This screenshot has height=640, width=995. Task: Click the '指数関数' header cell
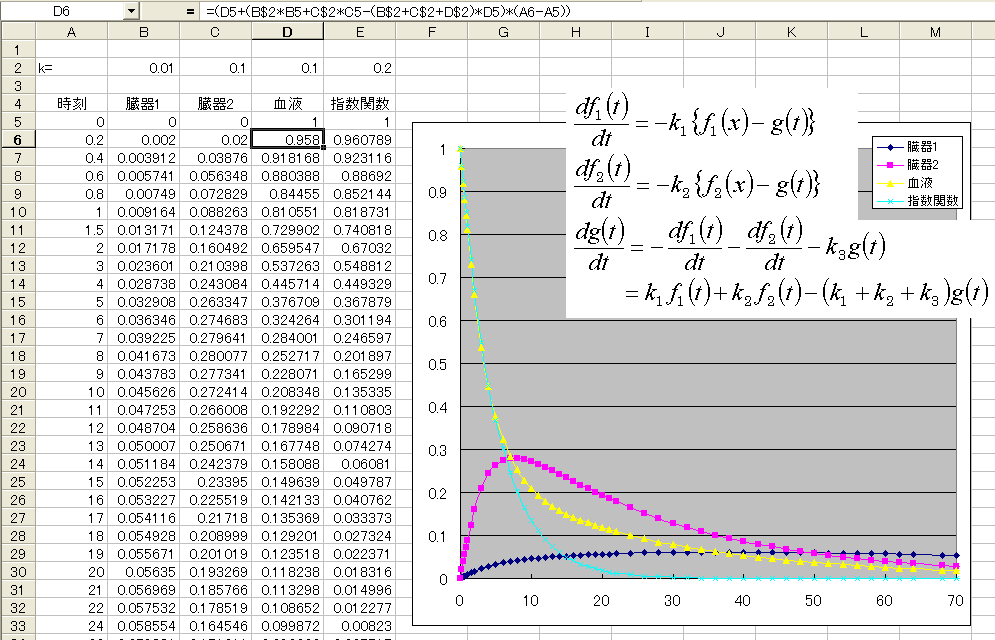360,104
